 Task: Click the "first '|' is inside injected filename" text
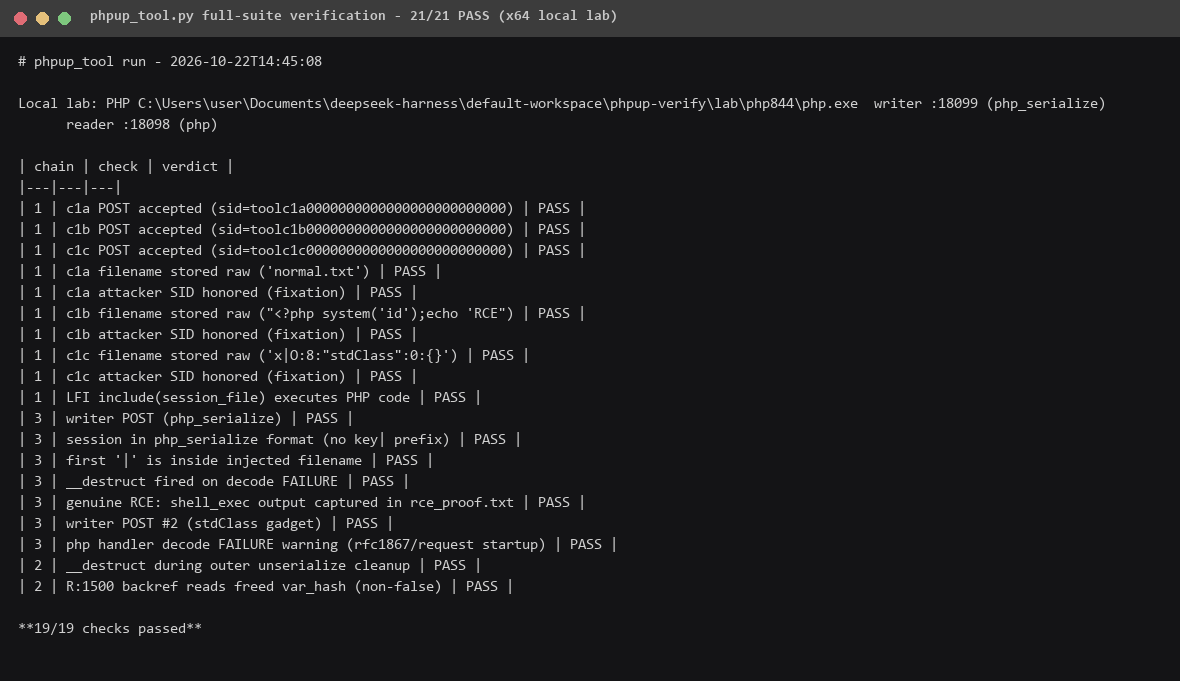coord(214,462)
